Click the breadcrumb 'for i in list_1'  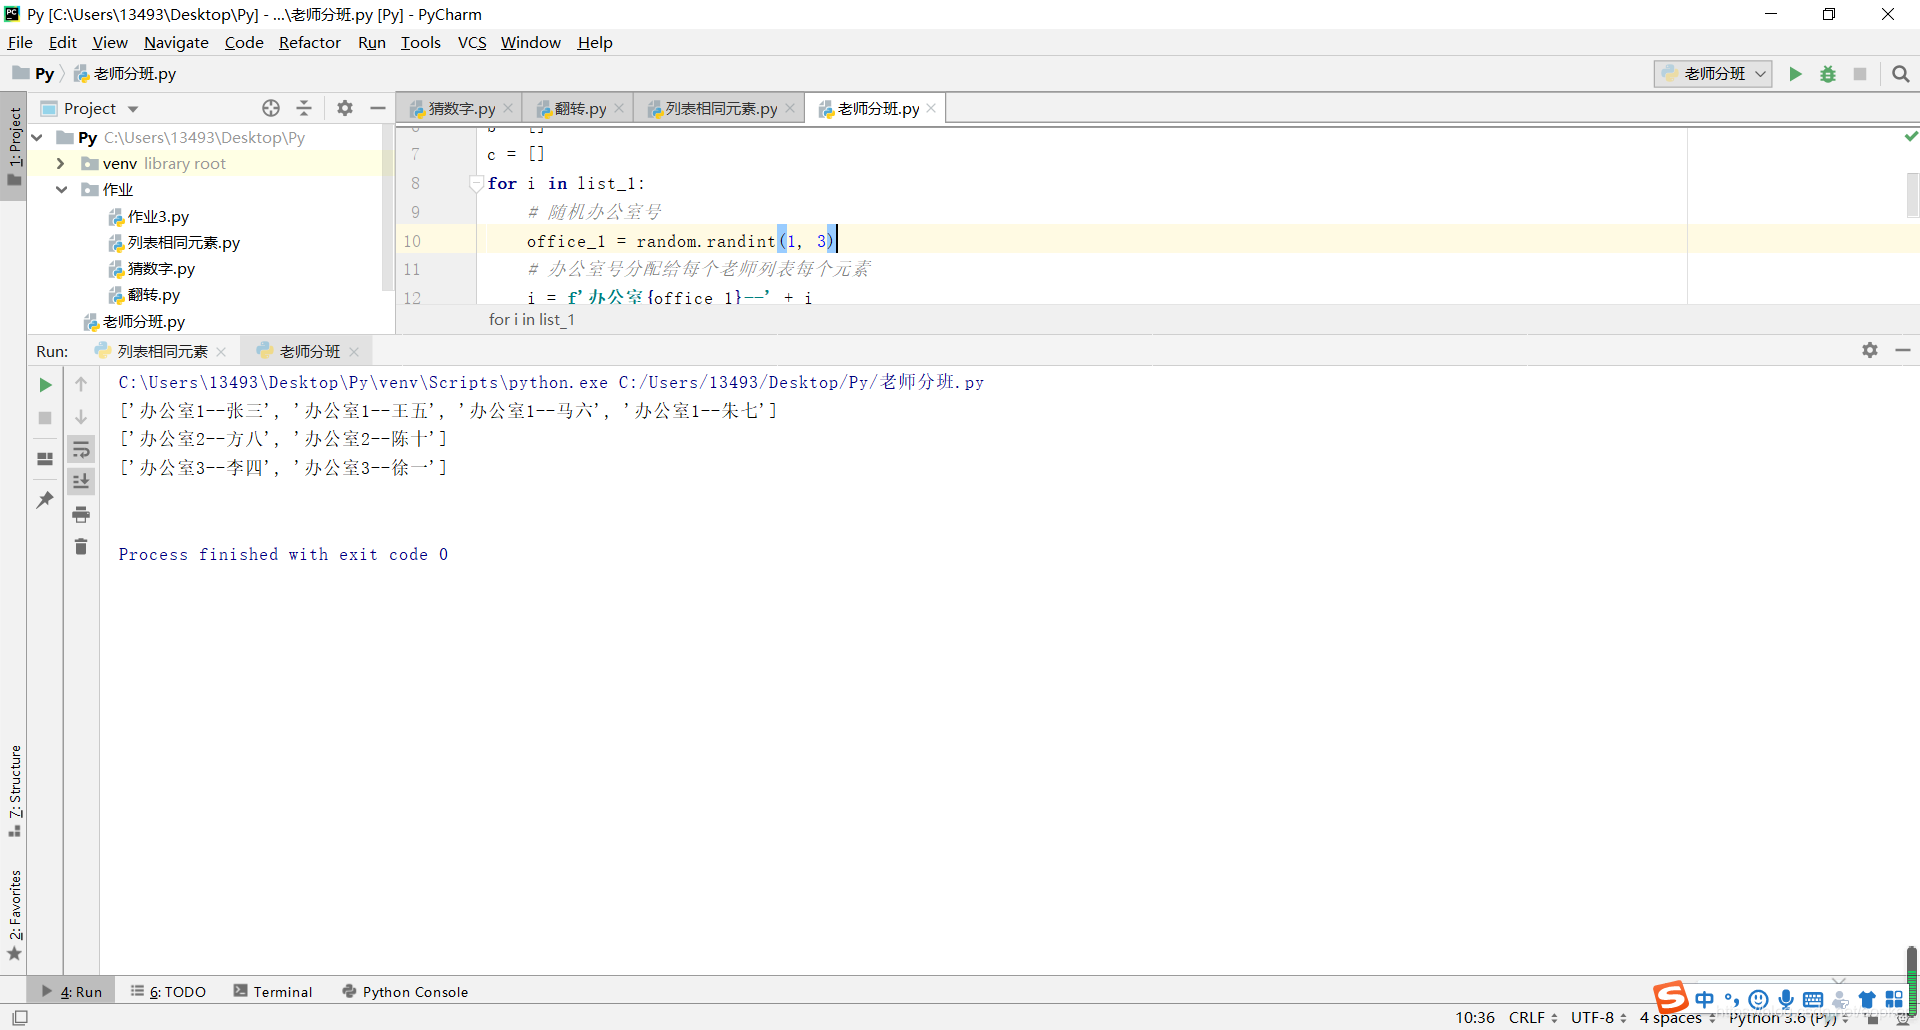tap(532, 320)
